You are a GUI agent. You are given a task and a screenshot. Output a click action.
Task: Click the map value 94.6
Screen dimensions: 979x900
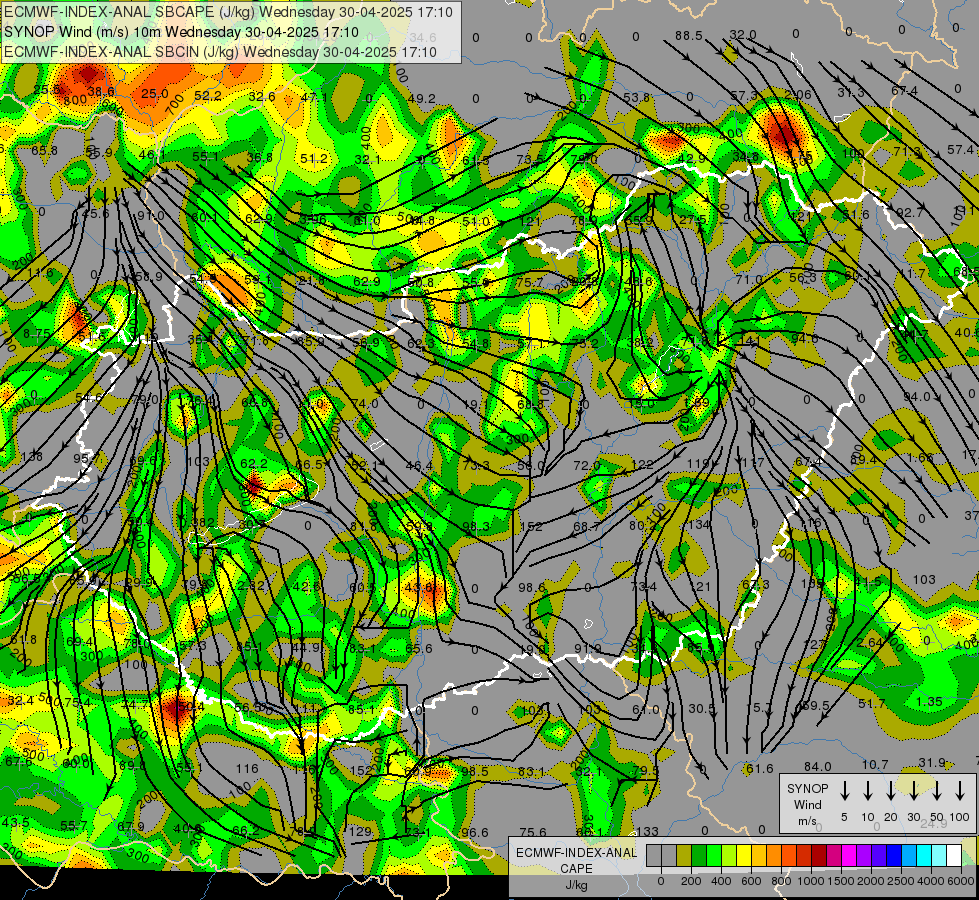[804, 338]
